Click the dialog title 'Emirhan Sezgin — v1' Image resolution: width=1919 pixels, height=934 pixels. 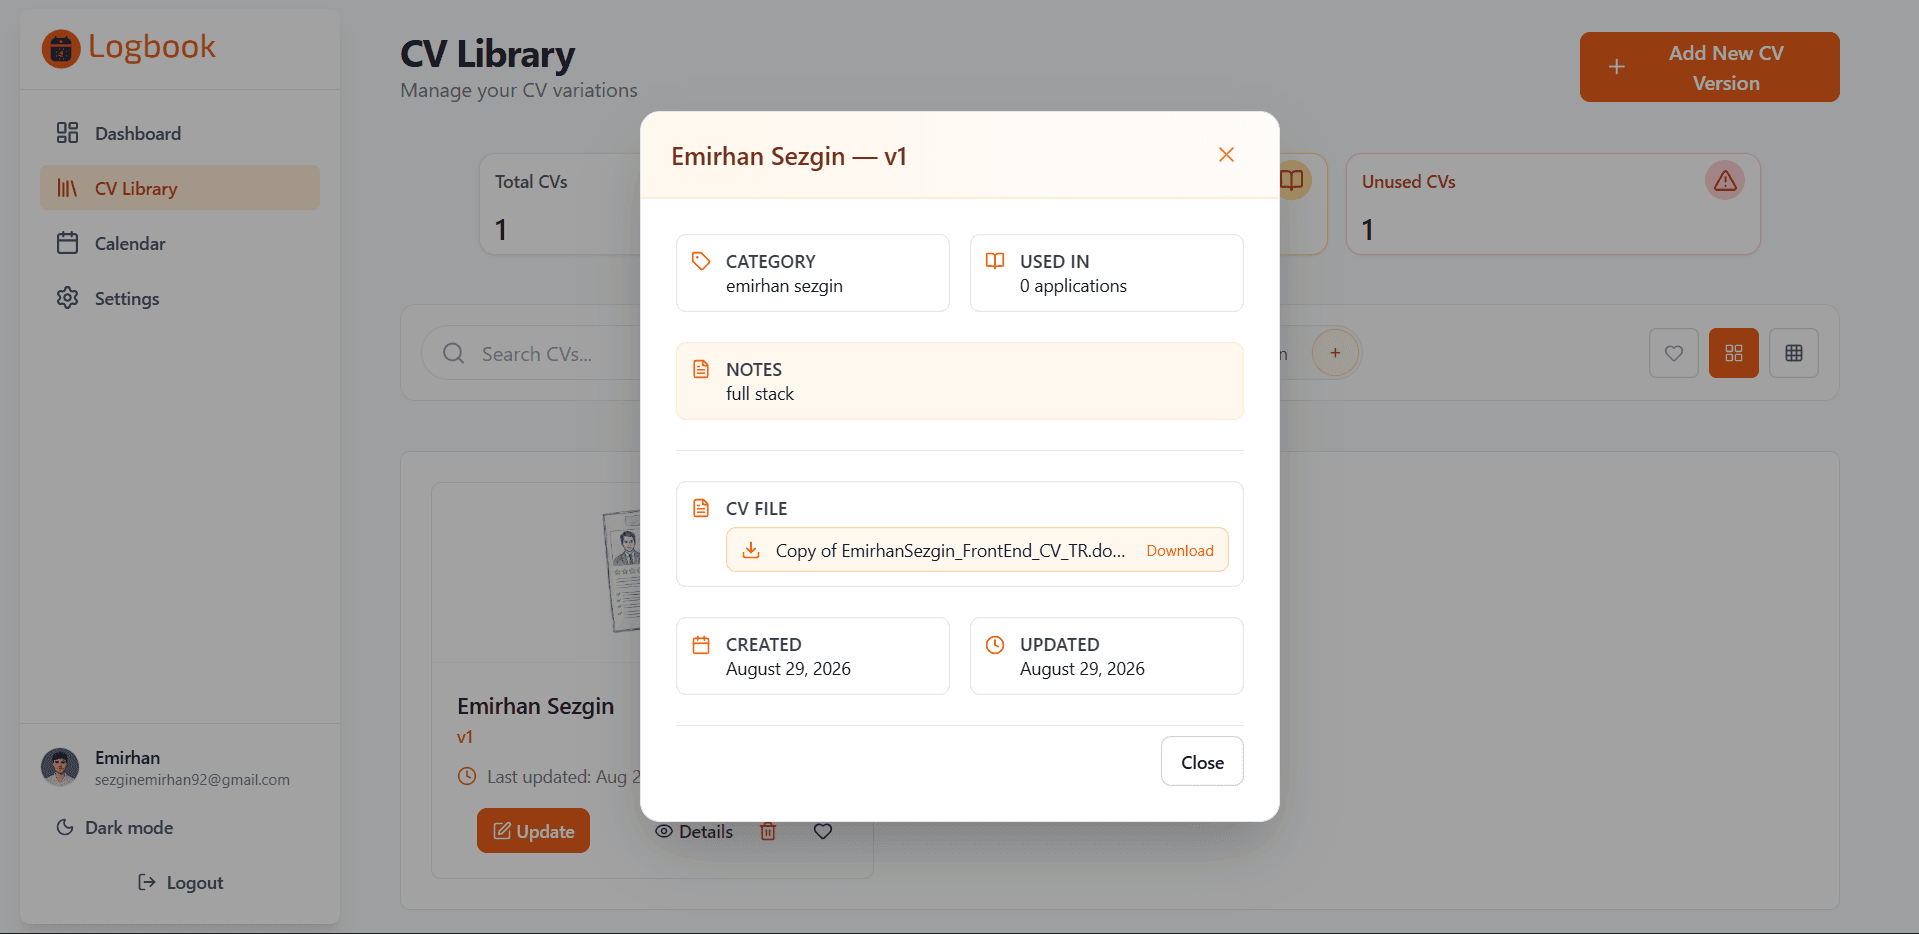click(x=789, y=156)
